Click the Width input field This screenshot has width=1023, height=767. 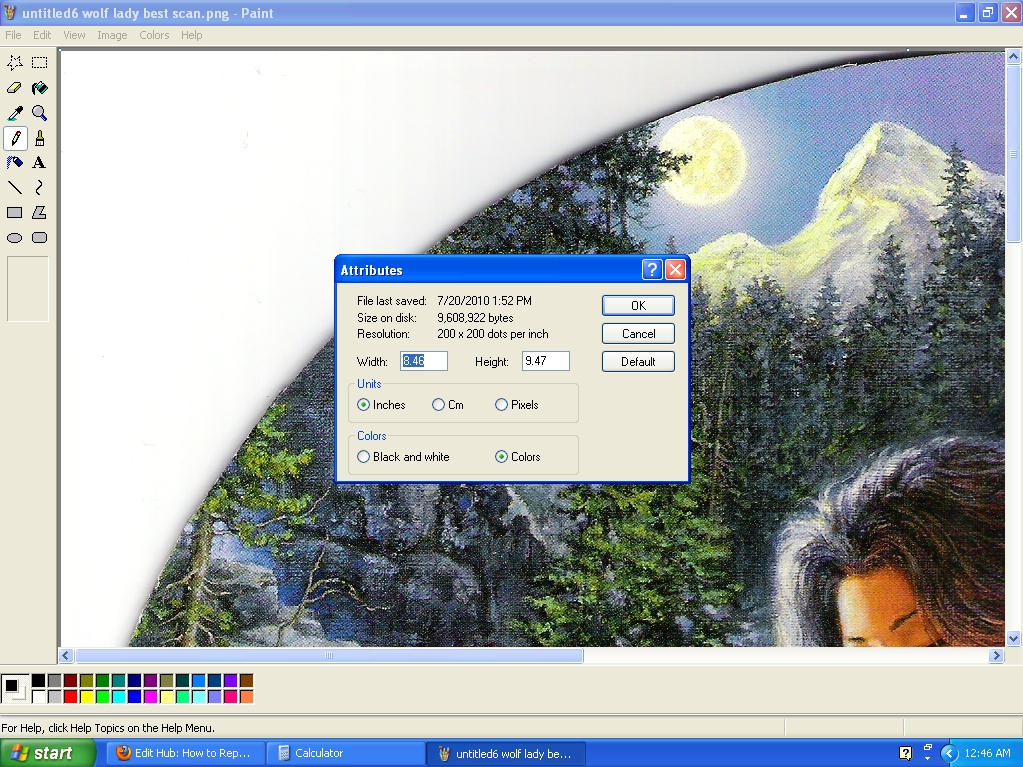(x=424, y=361)
